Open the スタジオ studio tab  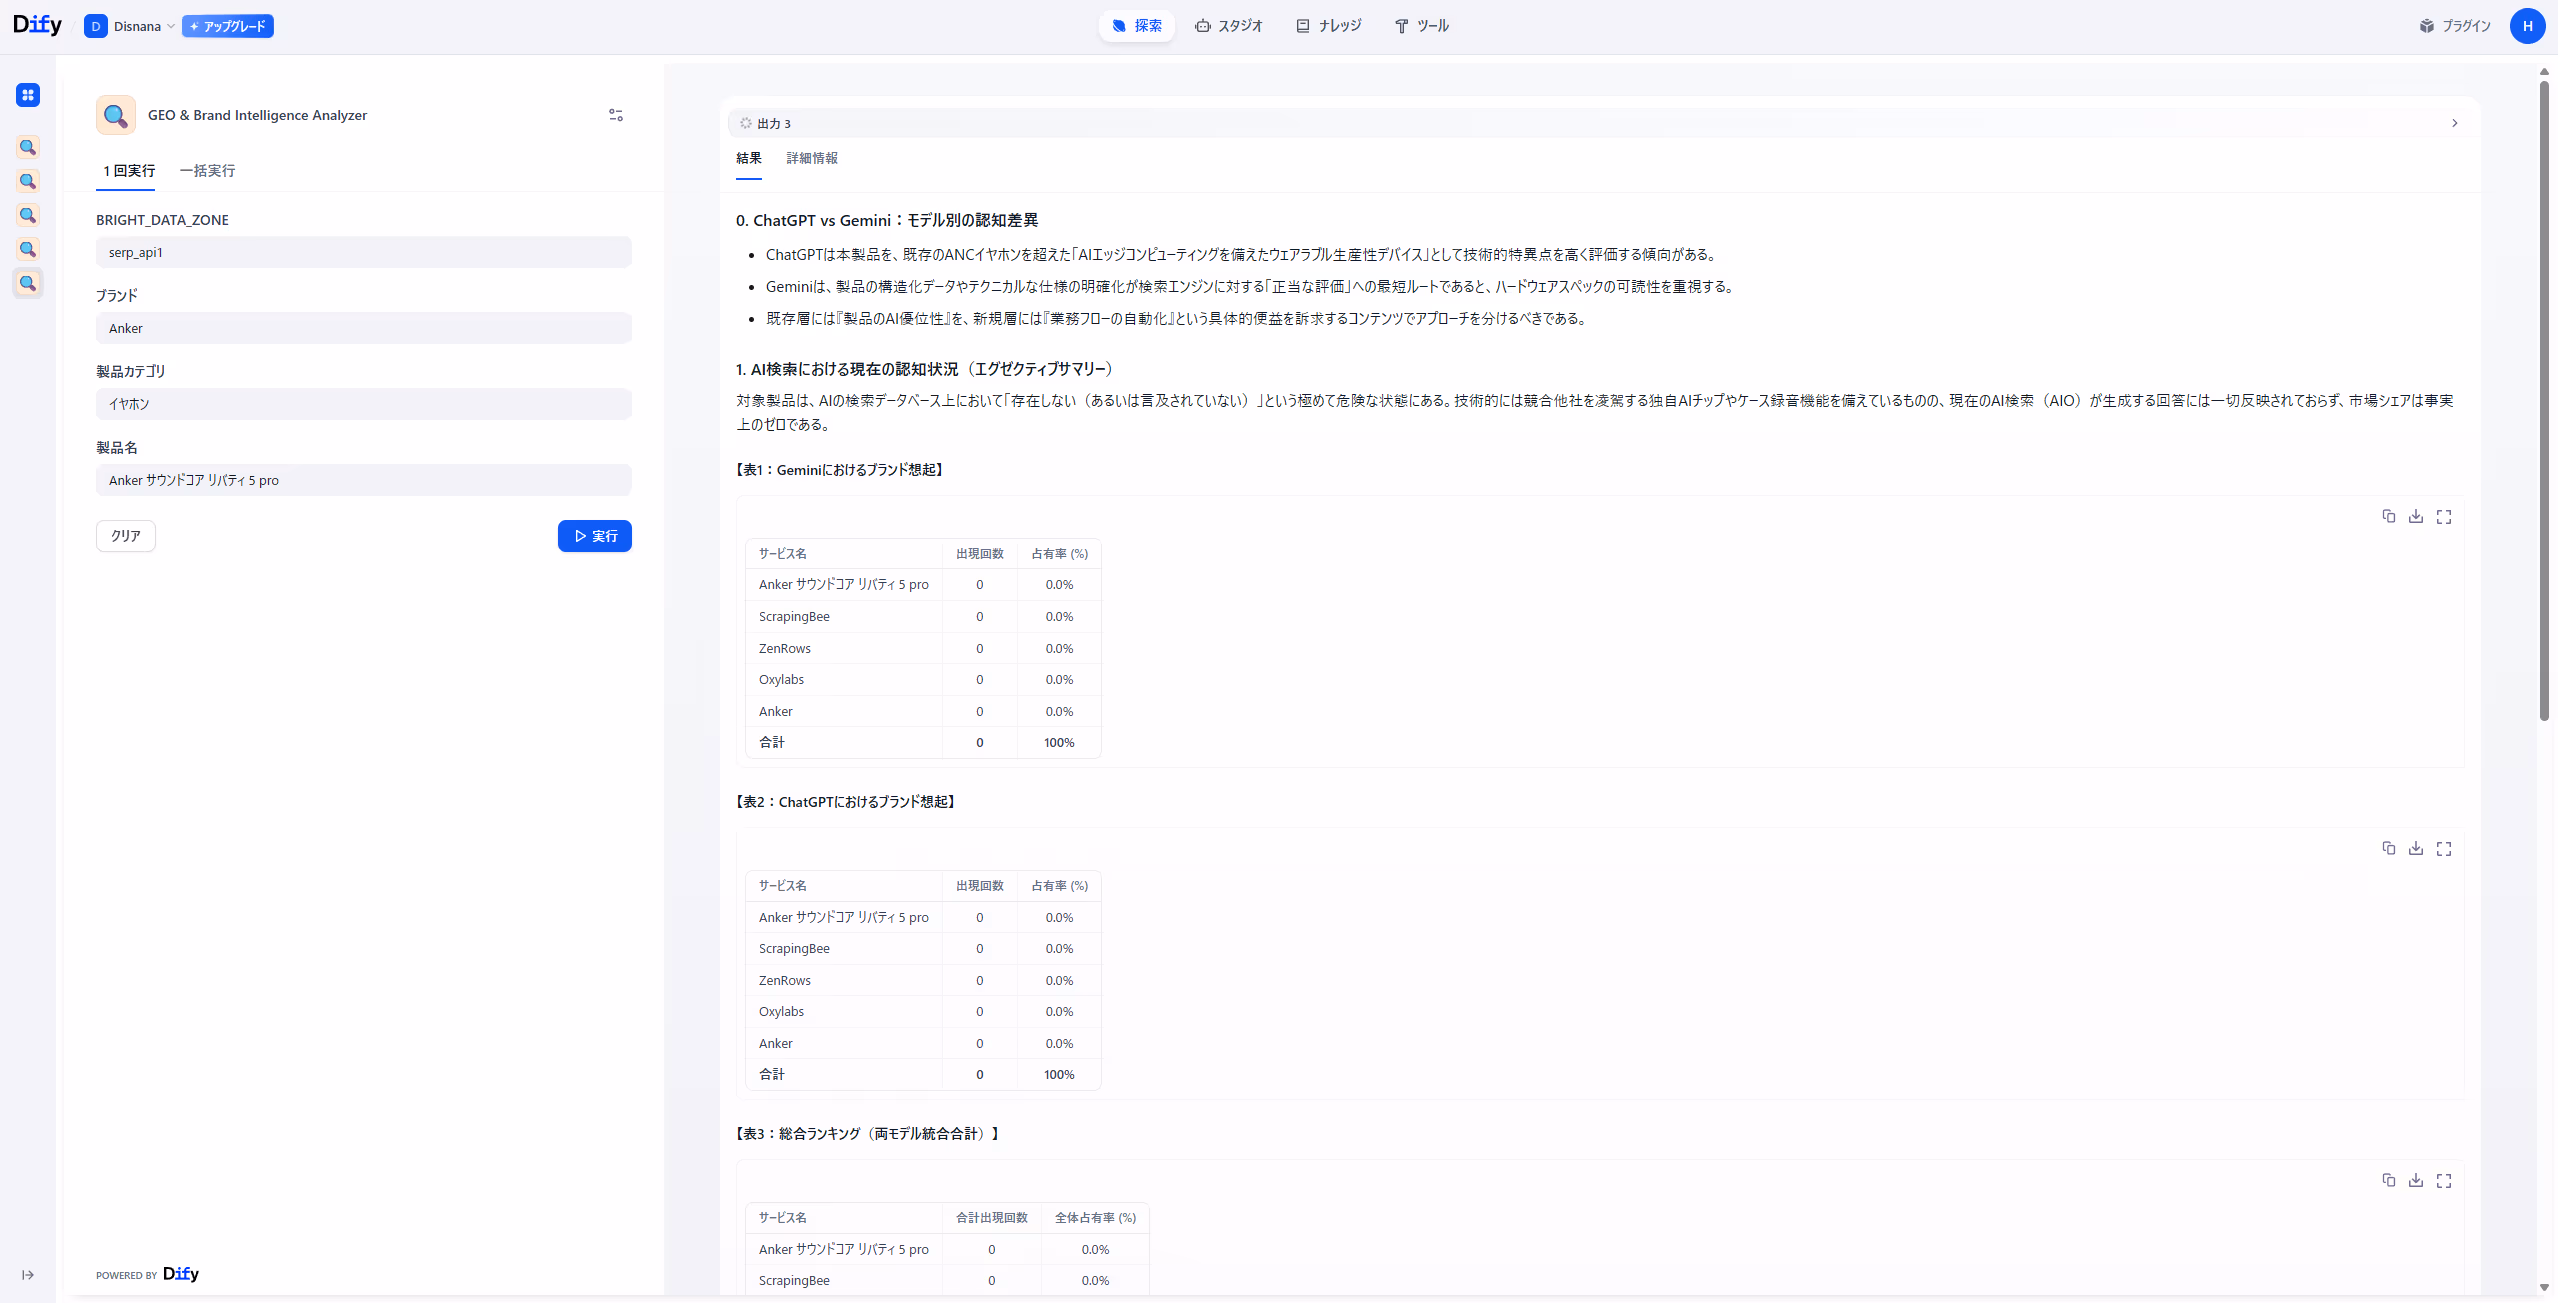coord(1229,26)
